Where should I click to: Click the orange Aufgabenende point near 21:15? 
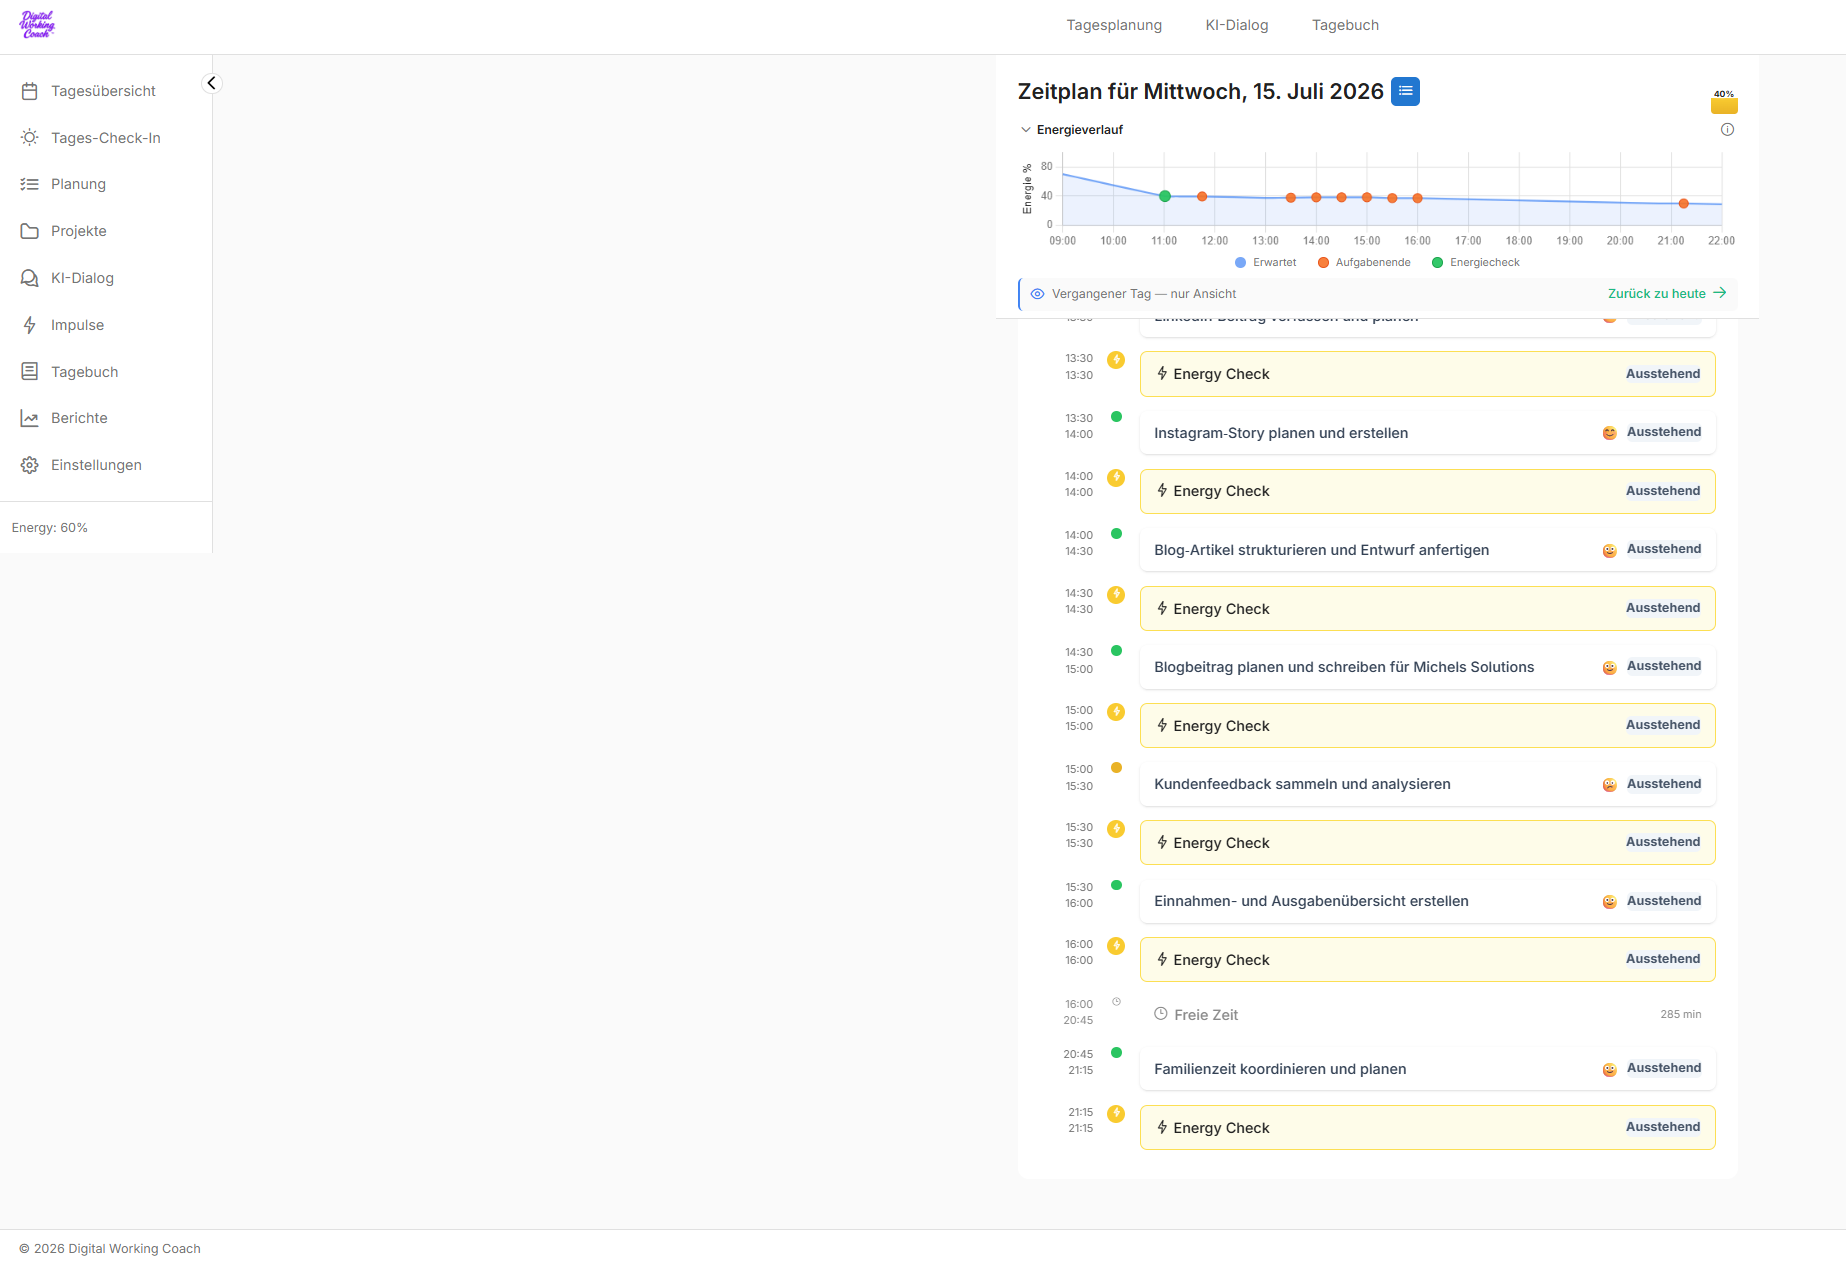tap(1684, 203)
